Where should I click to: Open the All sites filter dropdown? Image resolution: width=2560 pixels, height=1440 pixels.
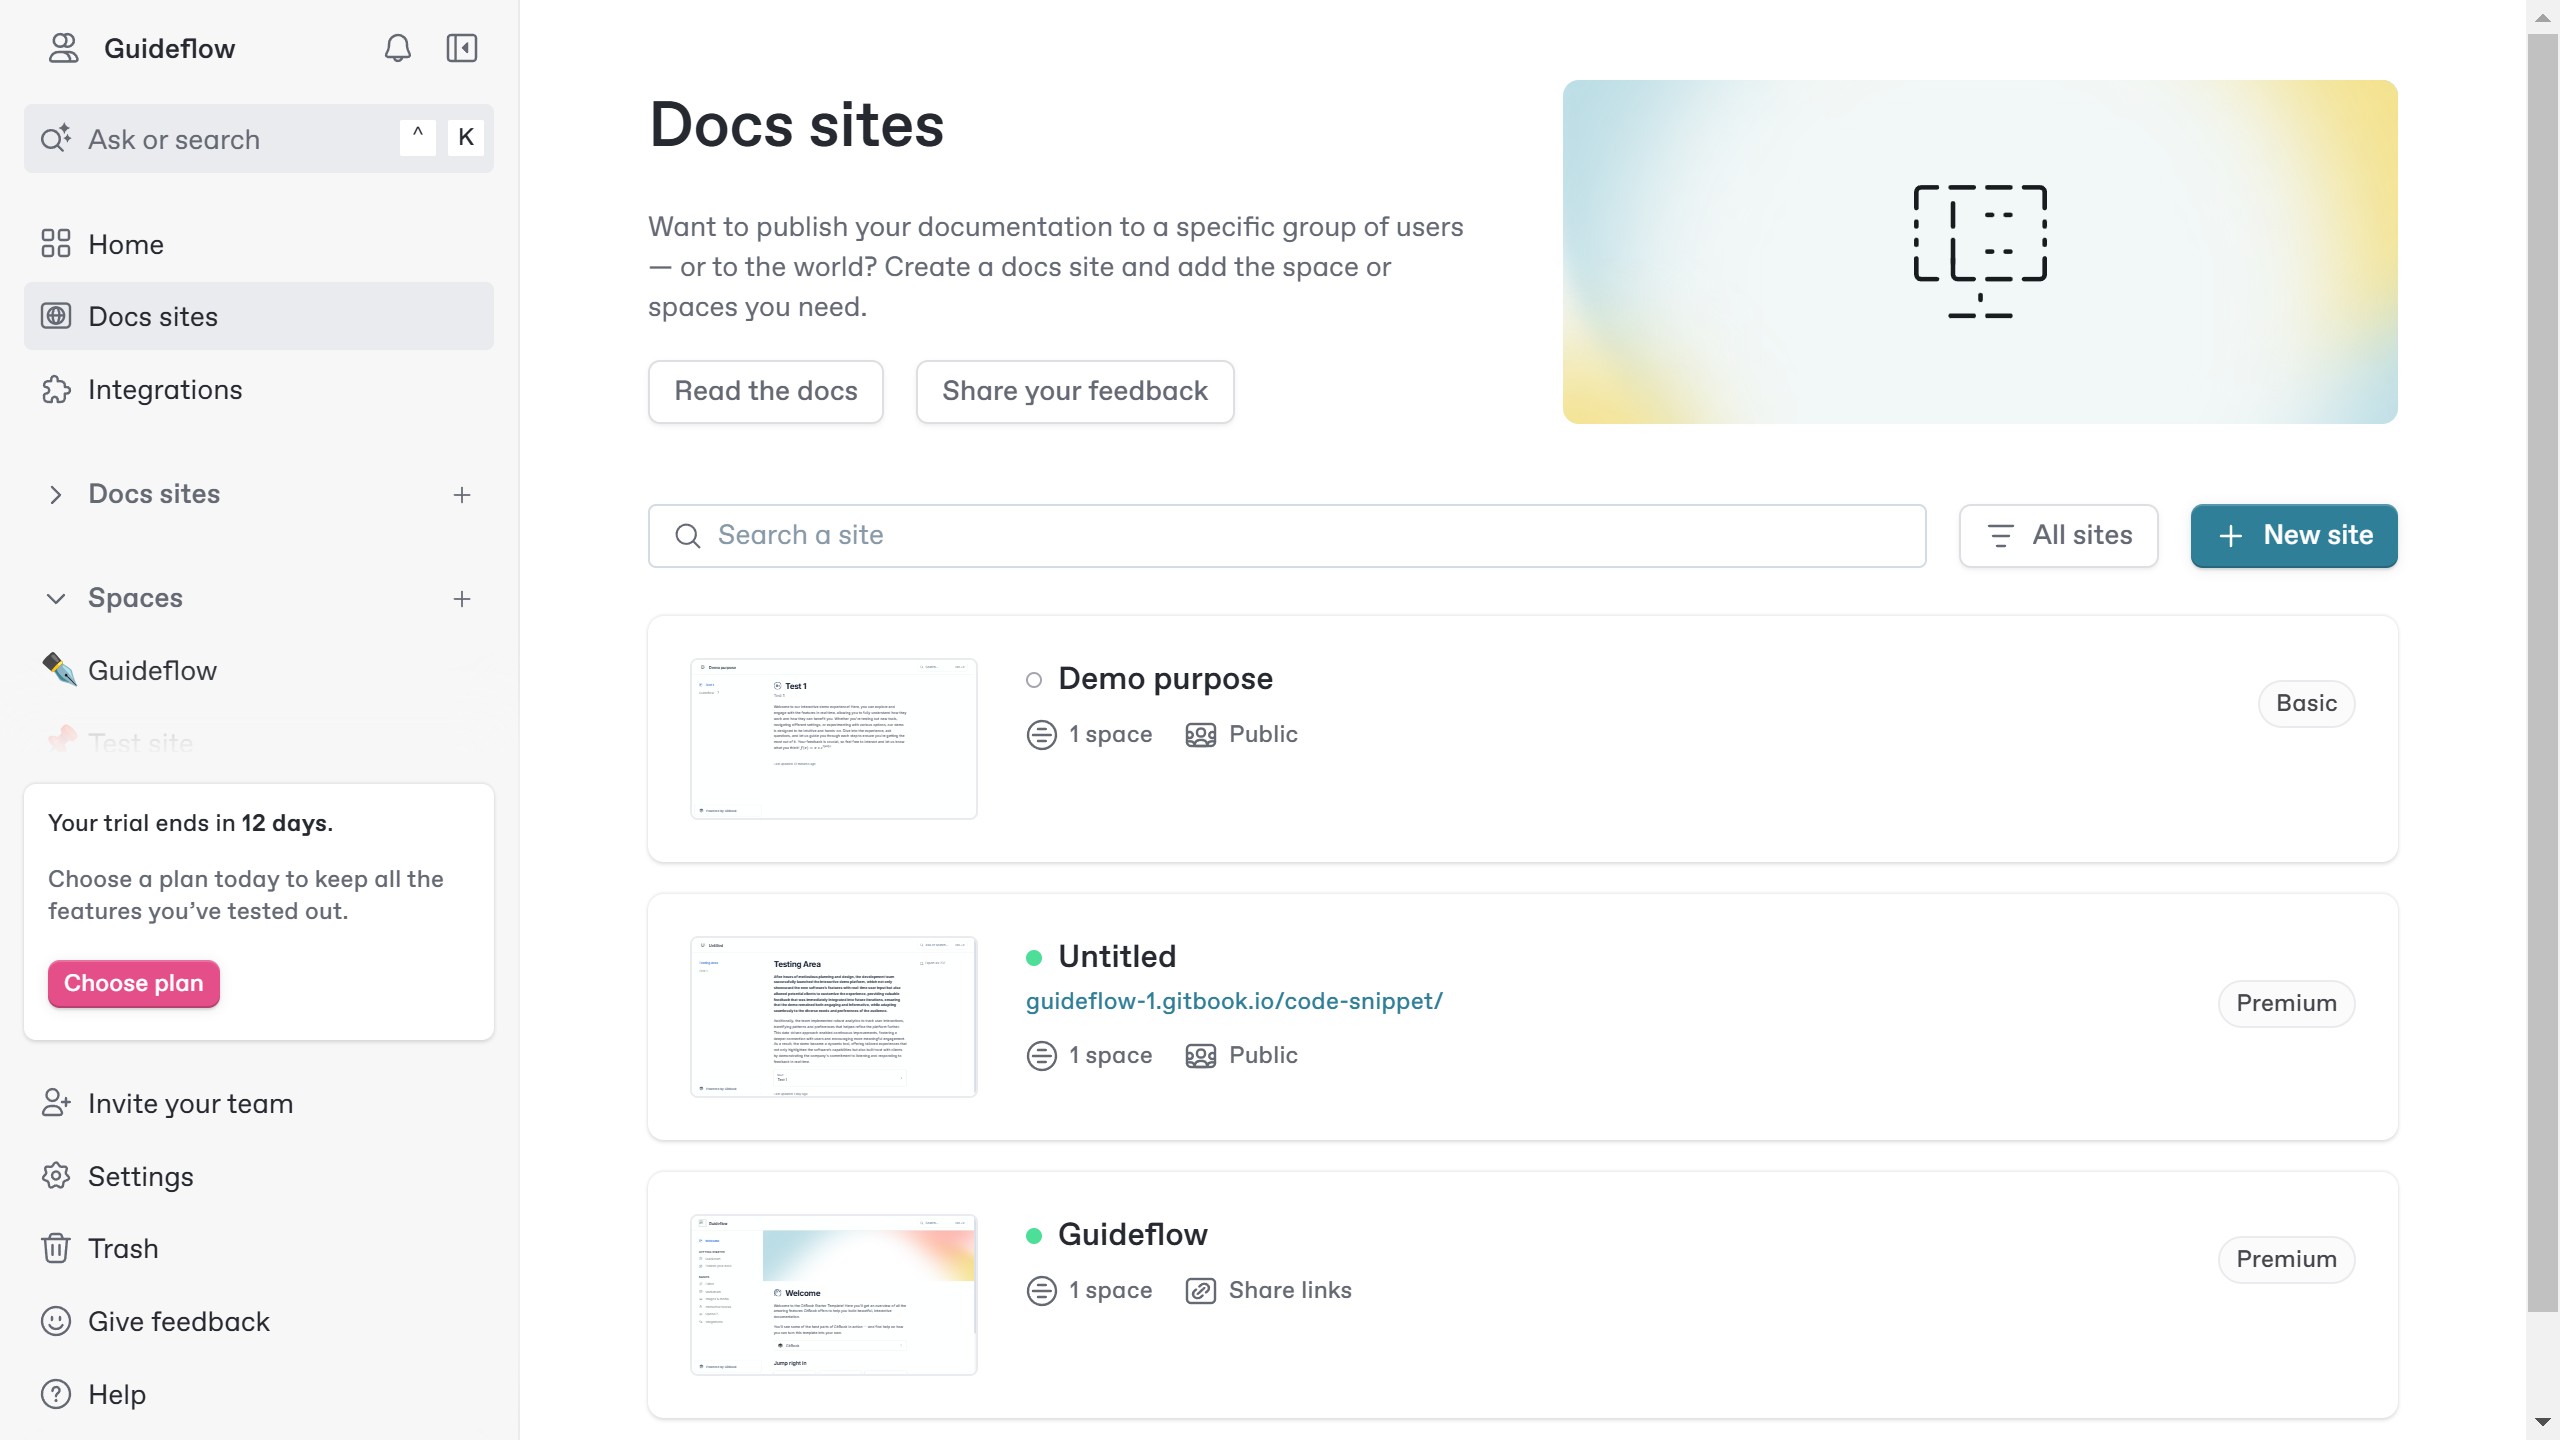[2058, 535]
